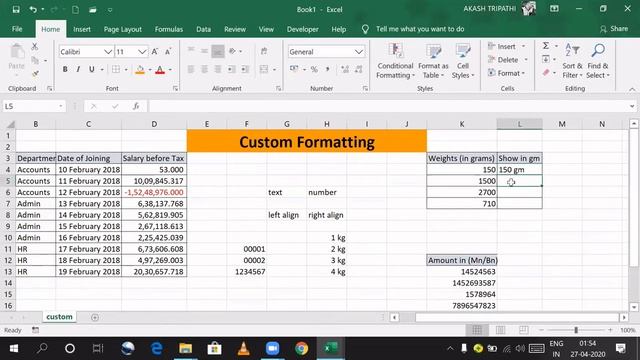Switch to the Insert tab
640x360 pixels.
tap(82, 29)
